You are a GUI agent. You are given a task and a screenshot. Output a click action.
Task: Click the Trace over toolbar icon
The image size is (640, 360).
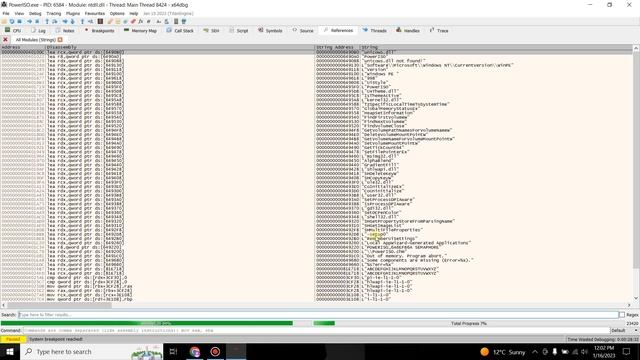point(73,21)
